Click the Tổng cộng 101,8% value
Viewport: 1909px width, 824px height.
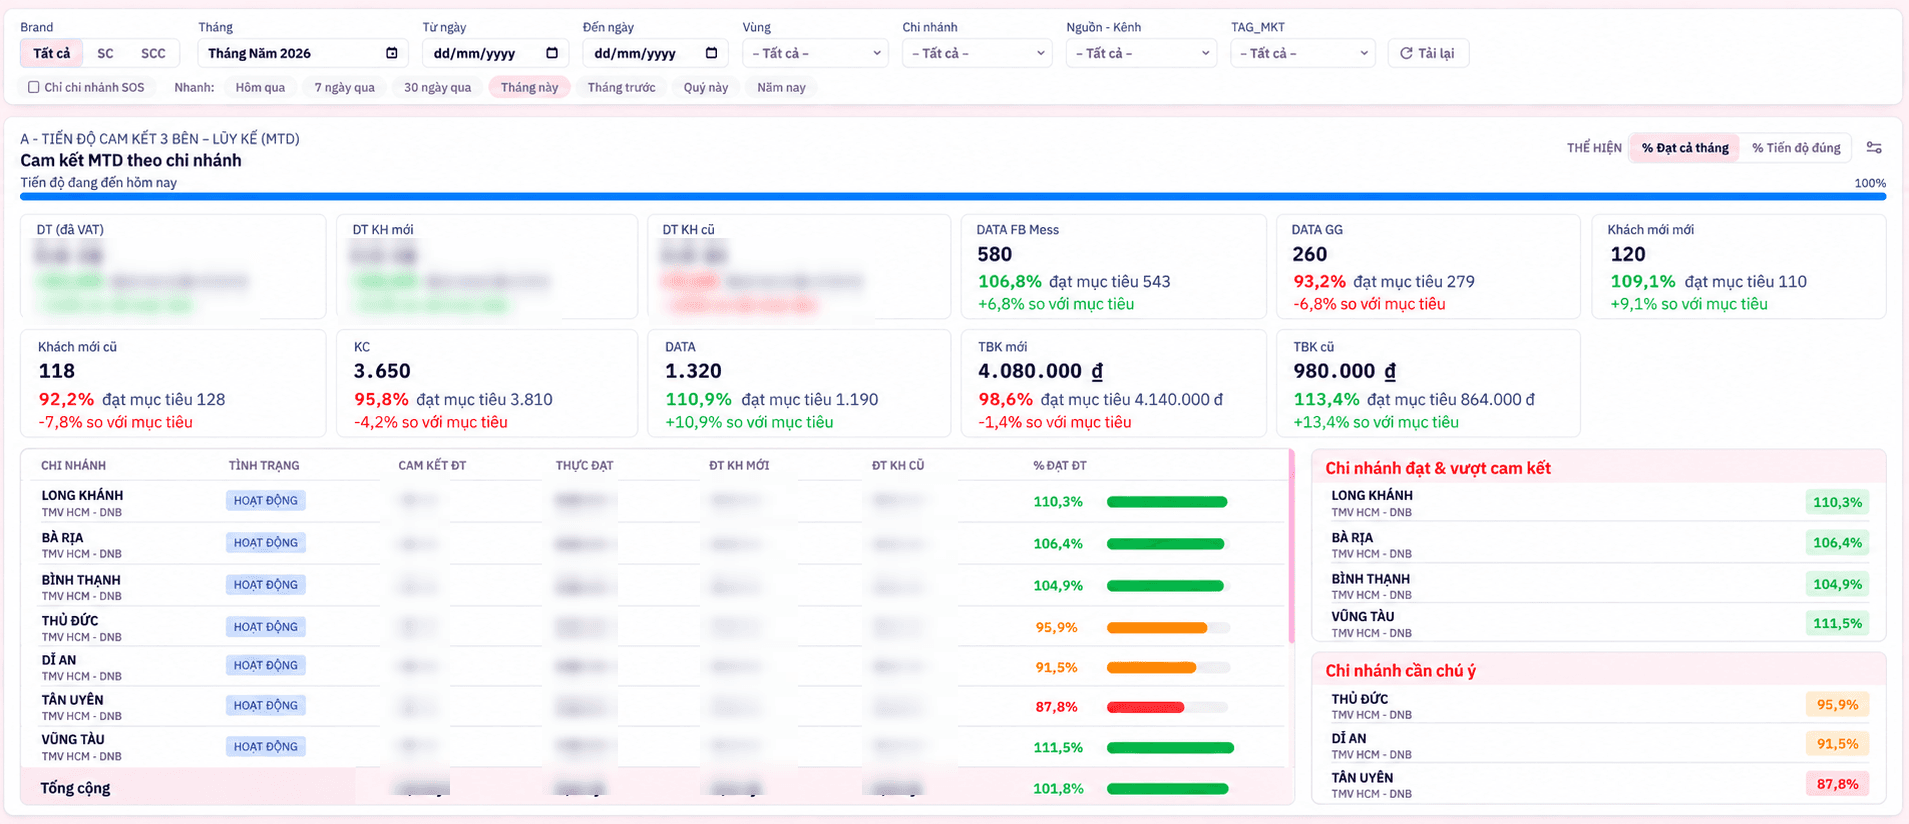tap(1058, 788)
